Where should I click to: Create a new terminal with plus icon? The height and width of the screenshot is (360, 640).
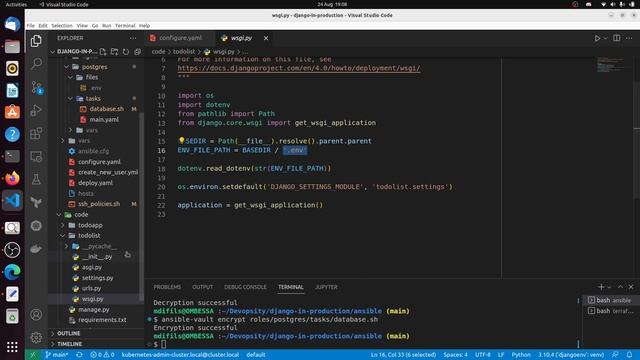coord(601,287)
